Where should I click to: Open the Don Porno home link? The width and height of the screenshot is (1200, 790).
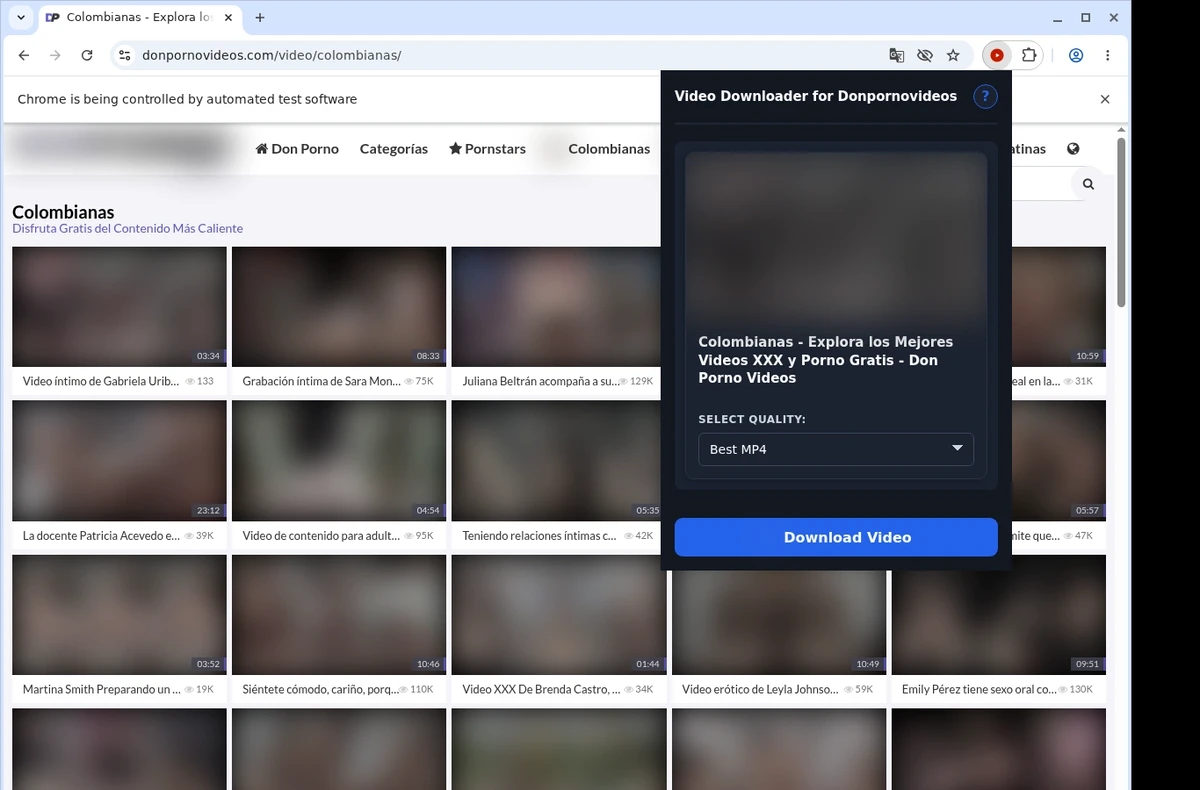coord(297,149)
